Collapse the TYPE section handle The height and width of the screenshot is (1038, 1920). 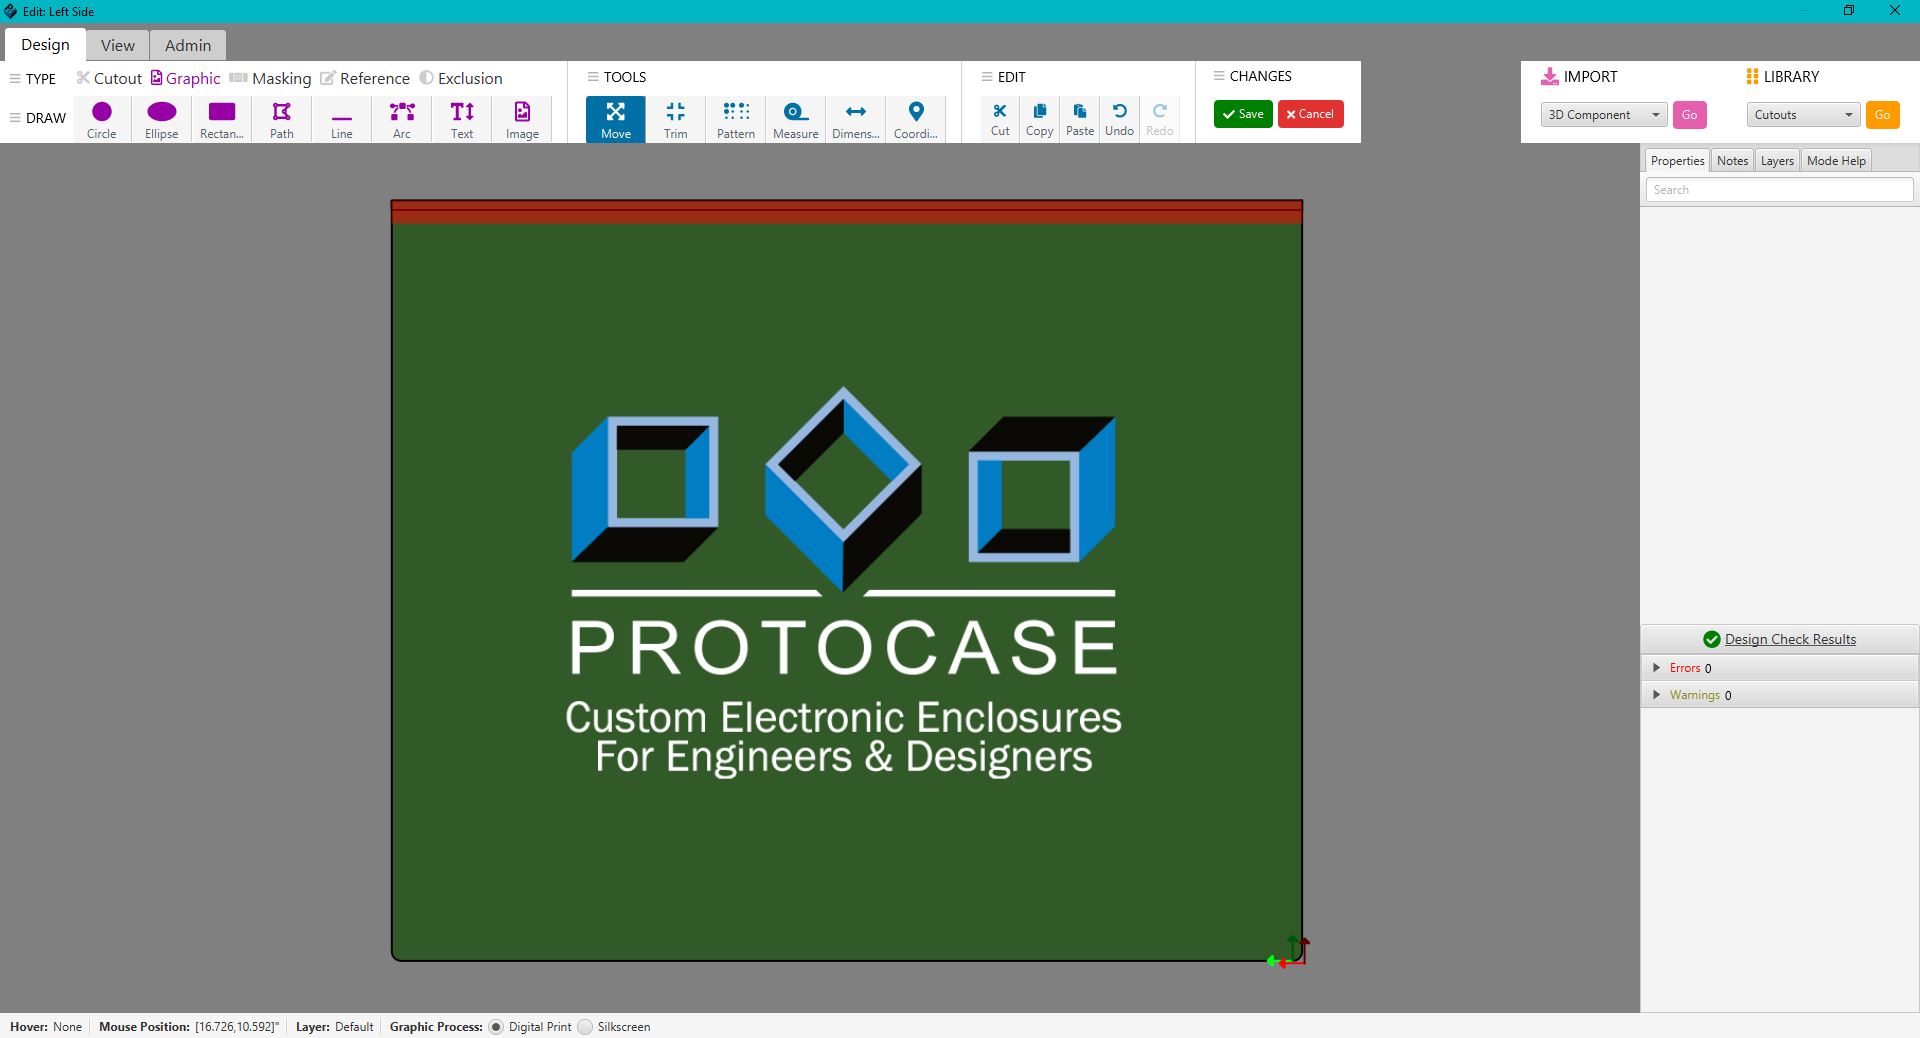click(x=15, y=79)
